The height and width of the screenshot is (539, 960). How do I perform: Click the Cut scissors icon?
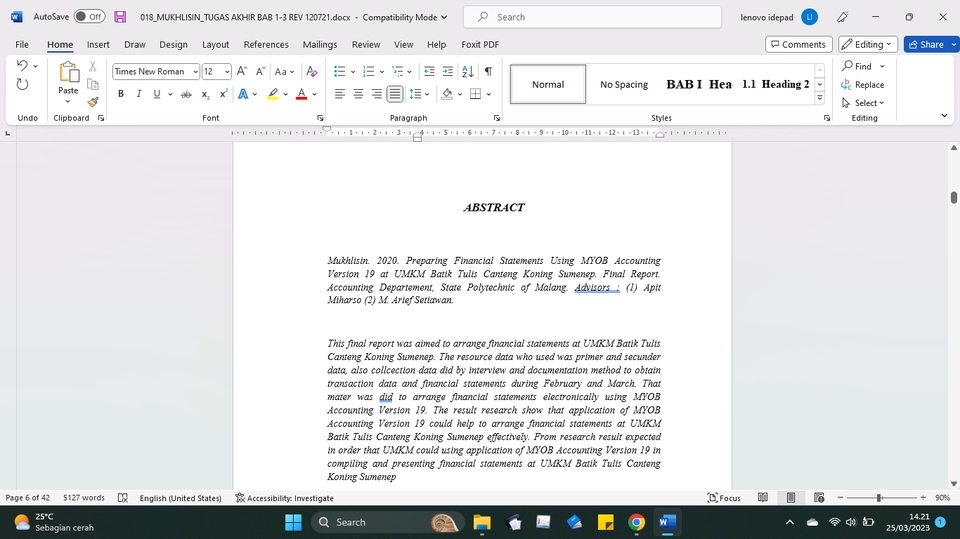(92, 66)
